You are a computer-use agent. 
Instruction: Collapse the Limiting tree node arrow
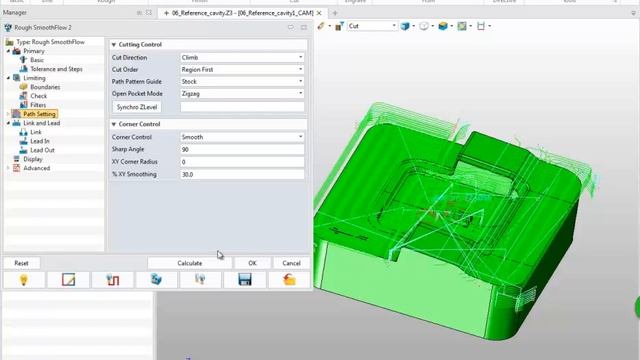[x=8, y=78]
